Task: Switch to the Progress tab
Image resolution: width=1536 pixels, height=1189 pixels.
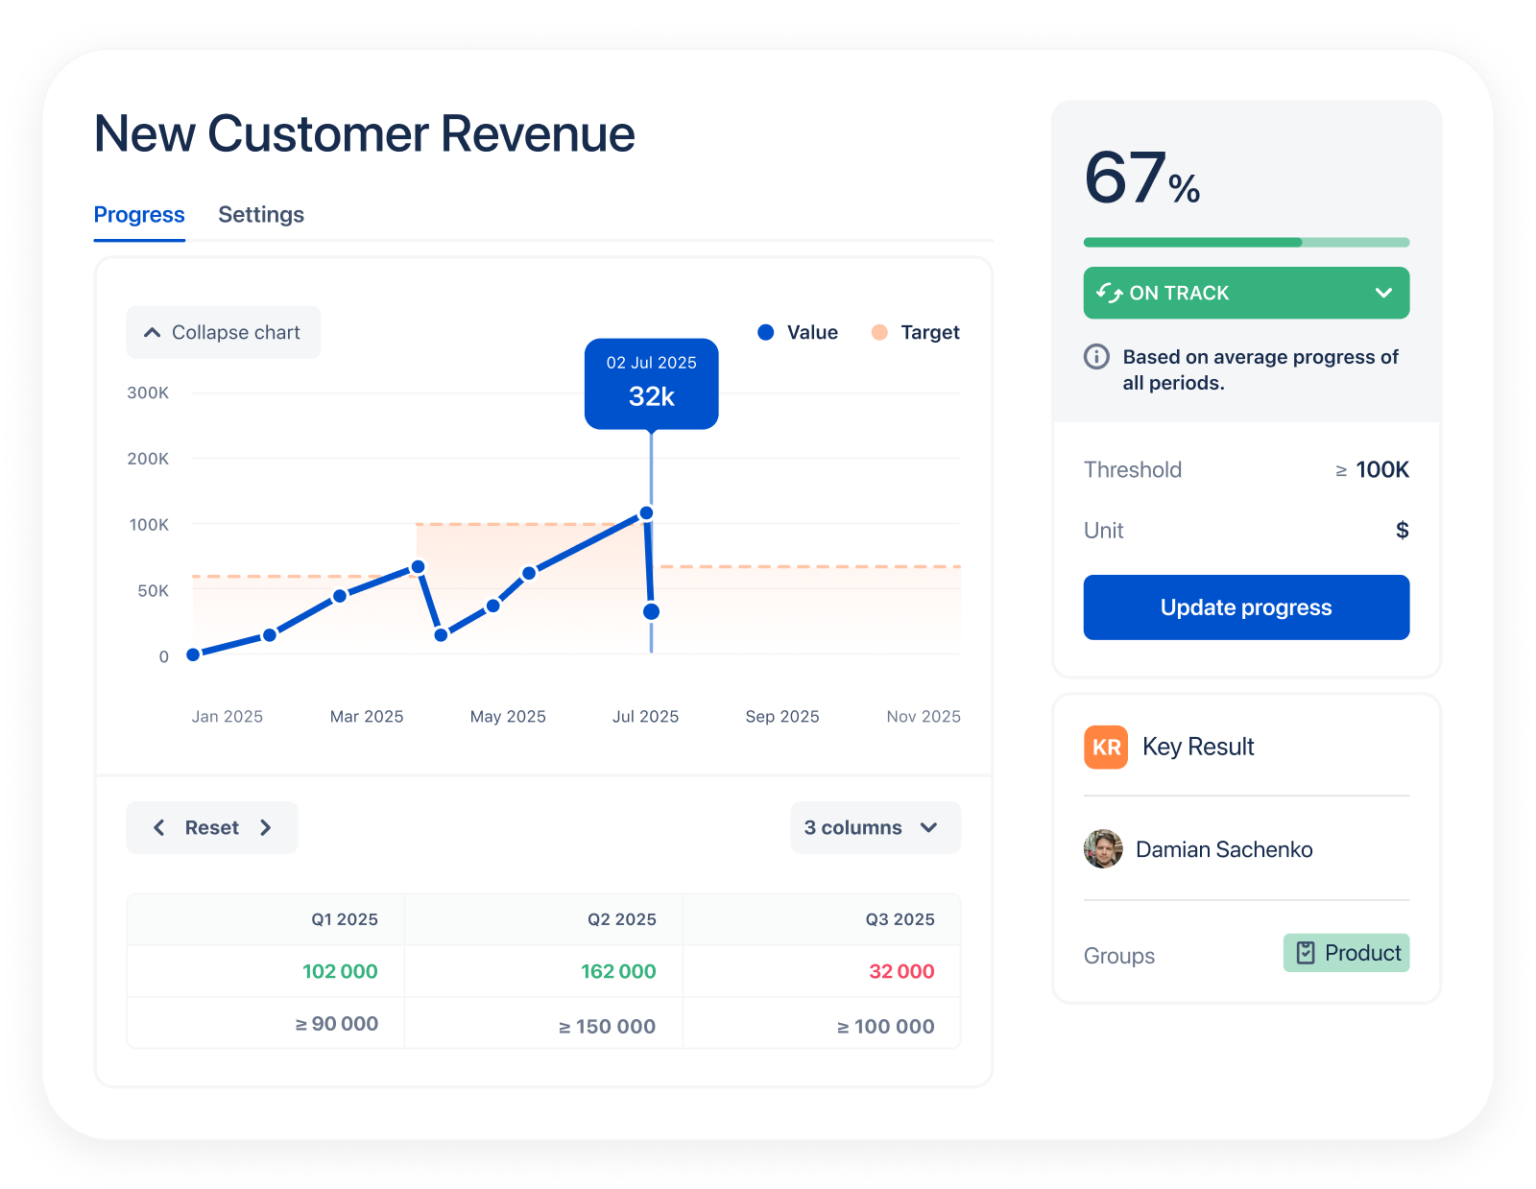Action: (139, 215)
